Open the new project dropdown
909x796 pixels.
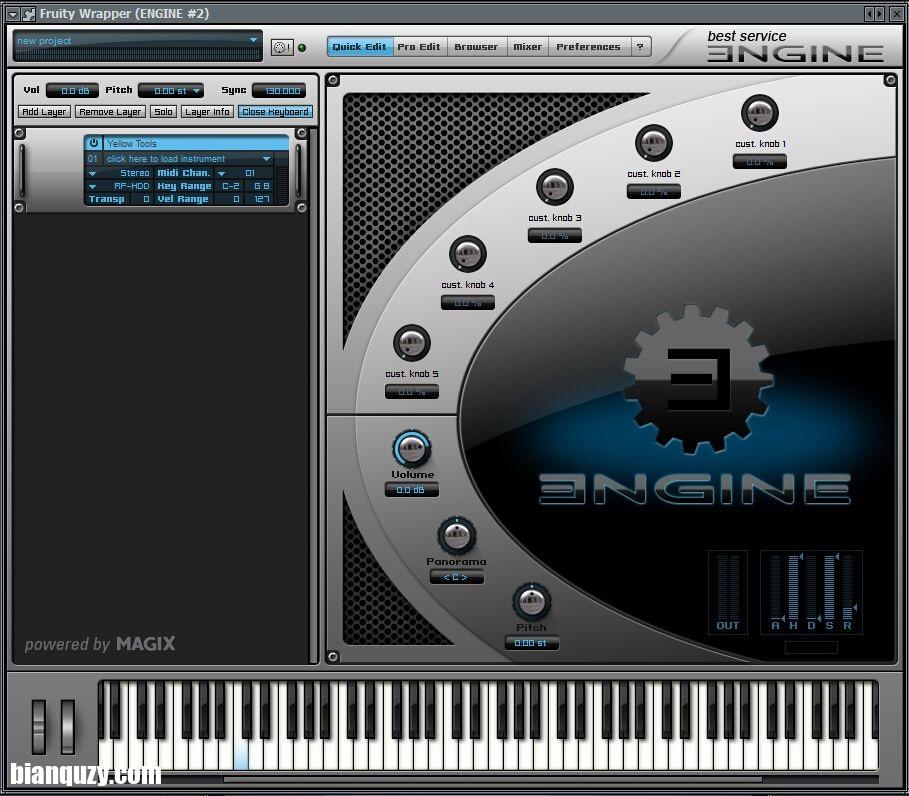(x=253, y=40)
